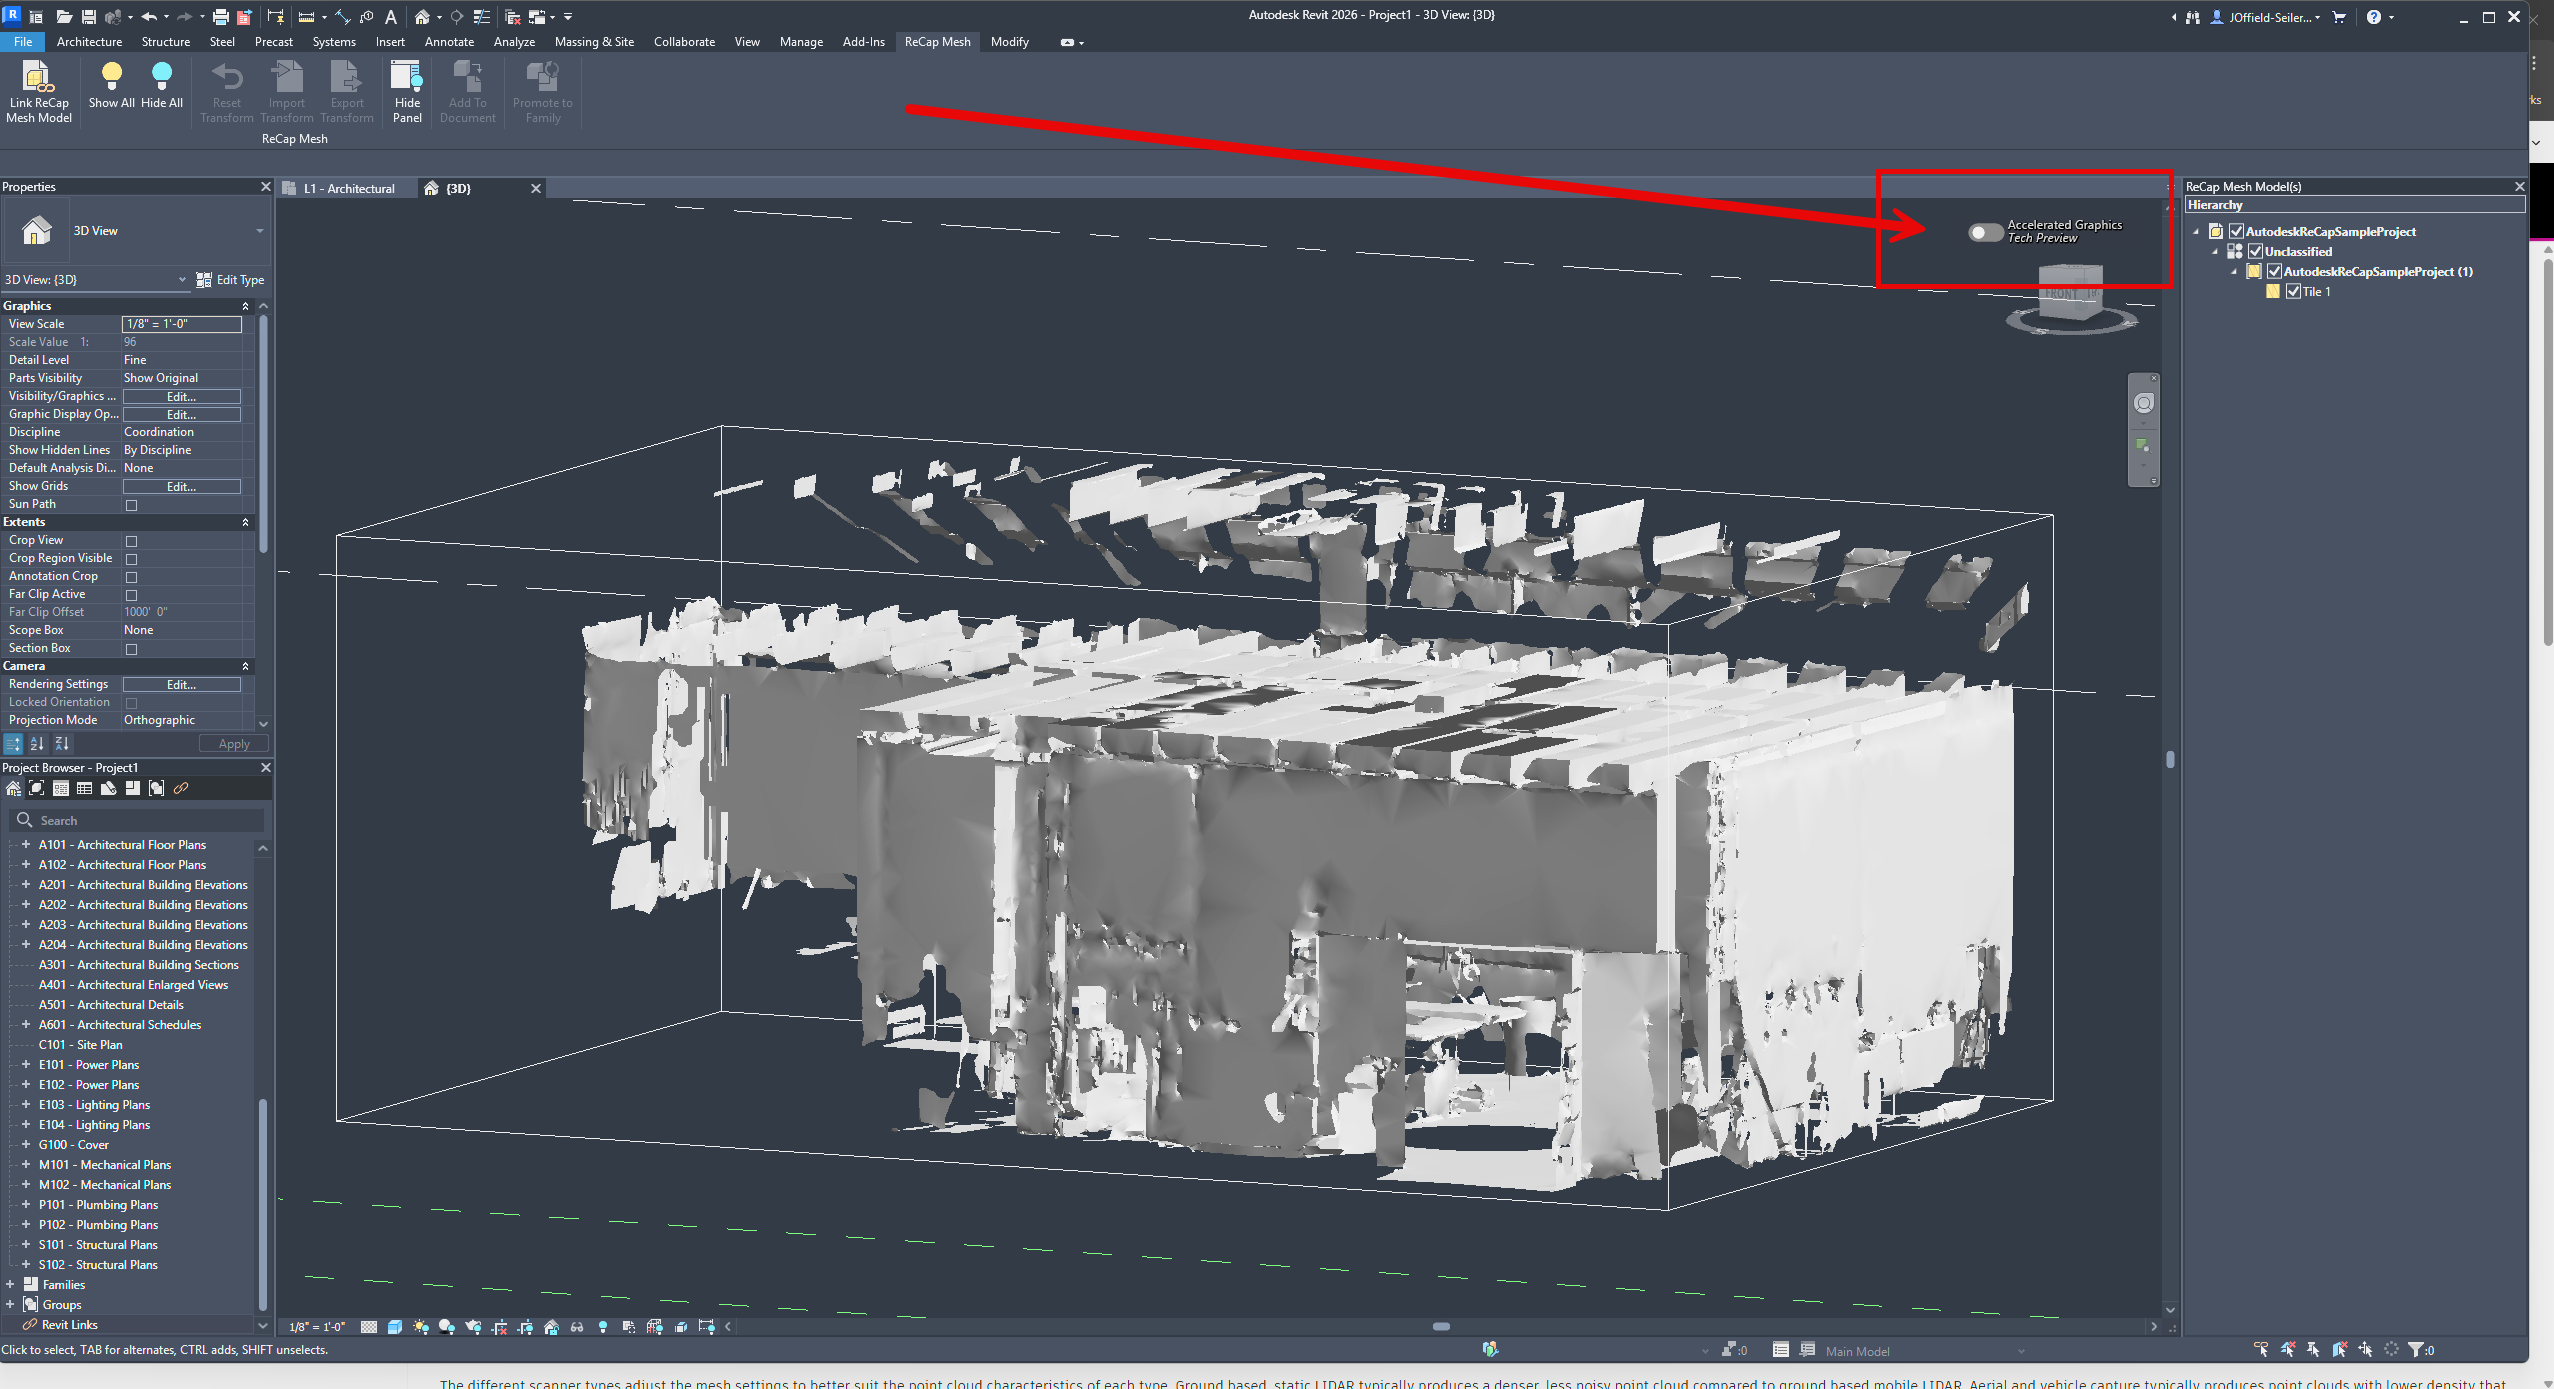This screenshot has height=1389, width=2554.
Task: Click the View Scale value field
Action: (x=181, y=324)
